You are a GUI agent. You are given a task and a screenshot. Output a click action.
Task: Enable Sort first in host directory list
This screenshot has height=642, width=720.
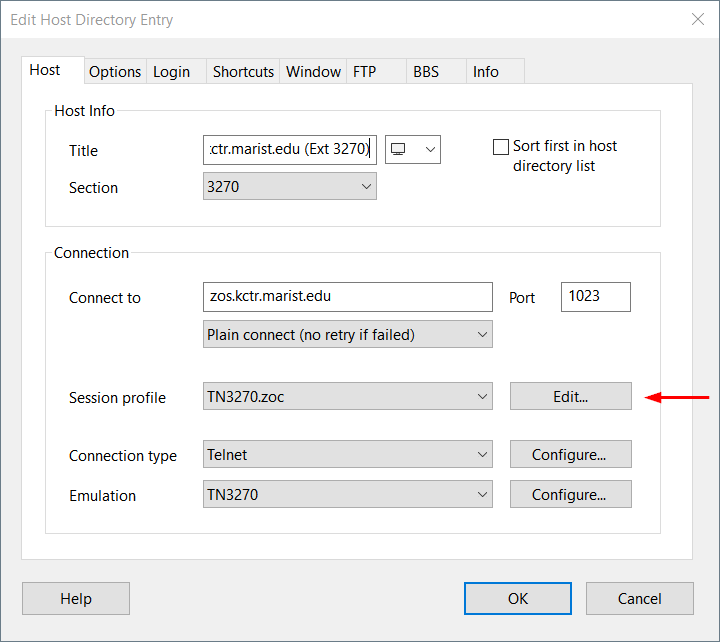coord(501,147)
